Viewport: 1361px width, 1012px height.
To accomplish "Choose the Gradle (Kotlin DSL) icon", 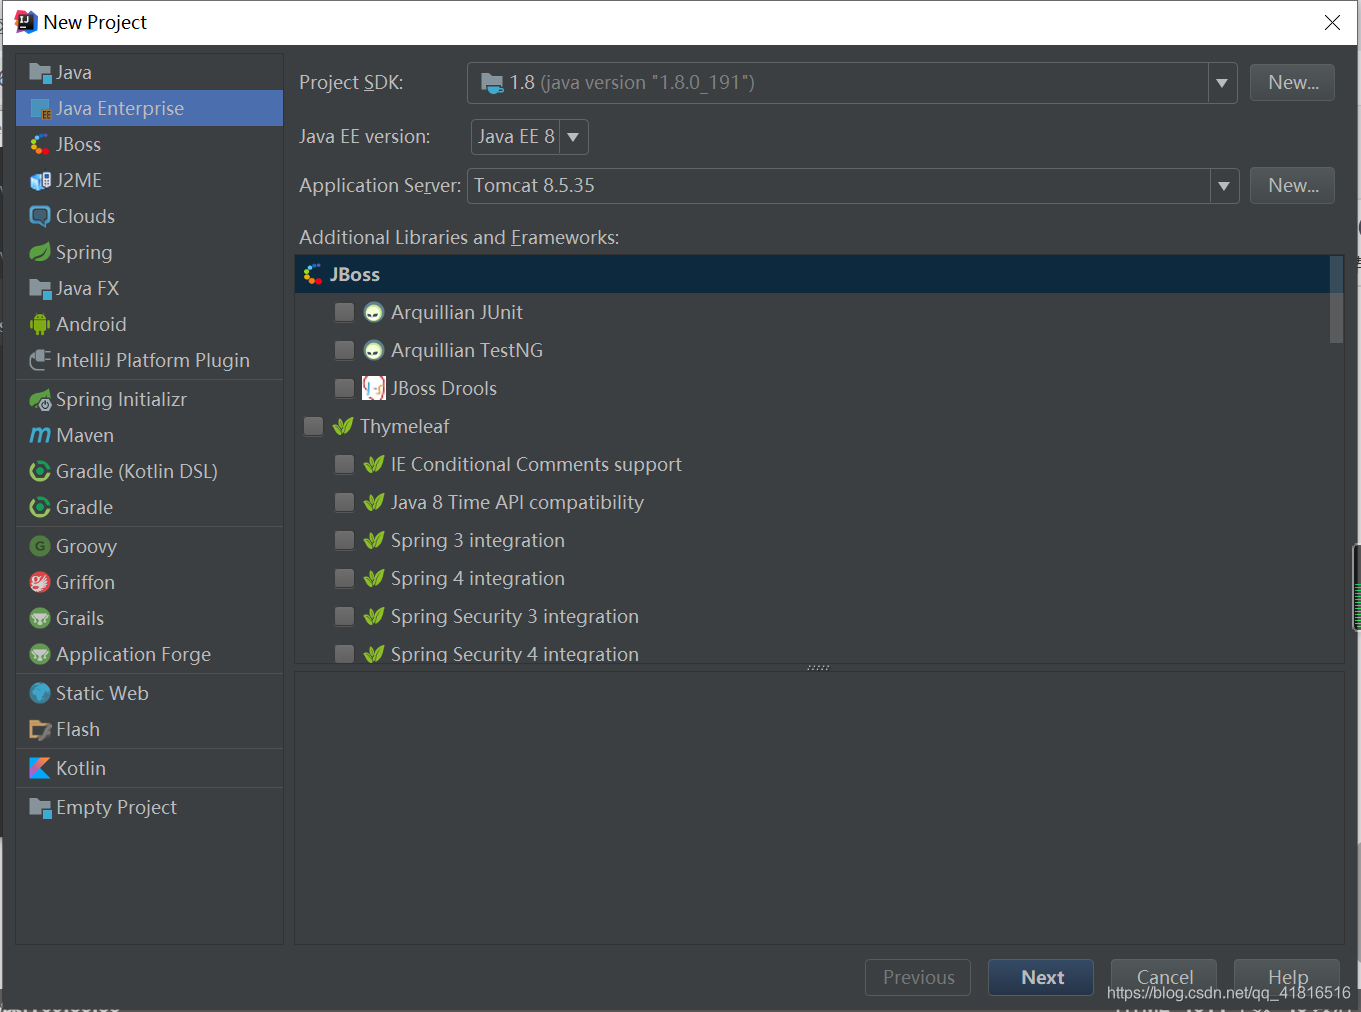I will pyautogui.click(x=40, y=471).
